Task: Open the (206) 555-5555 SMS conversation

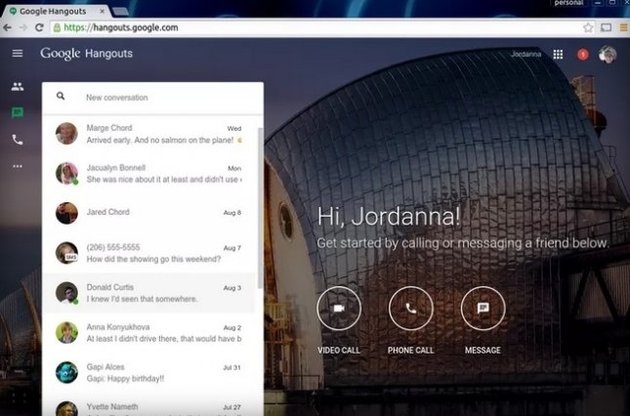Action: click(149, 253)
